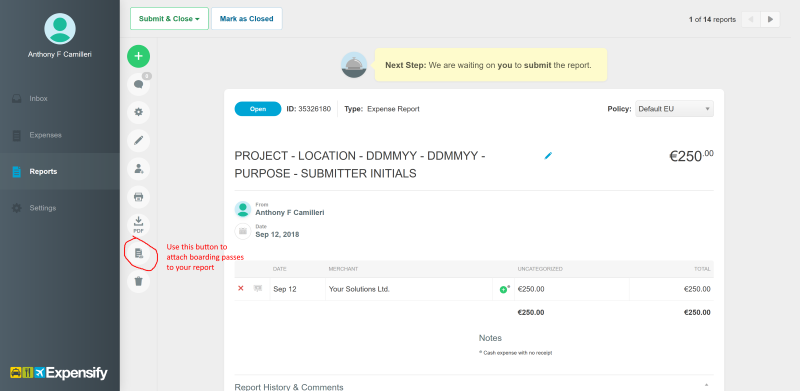
Task: Click the Mark as Closed button
Action: tap(246, 19)
